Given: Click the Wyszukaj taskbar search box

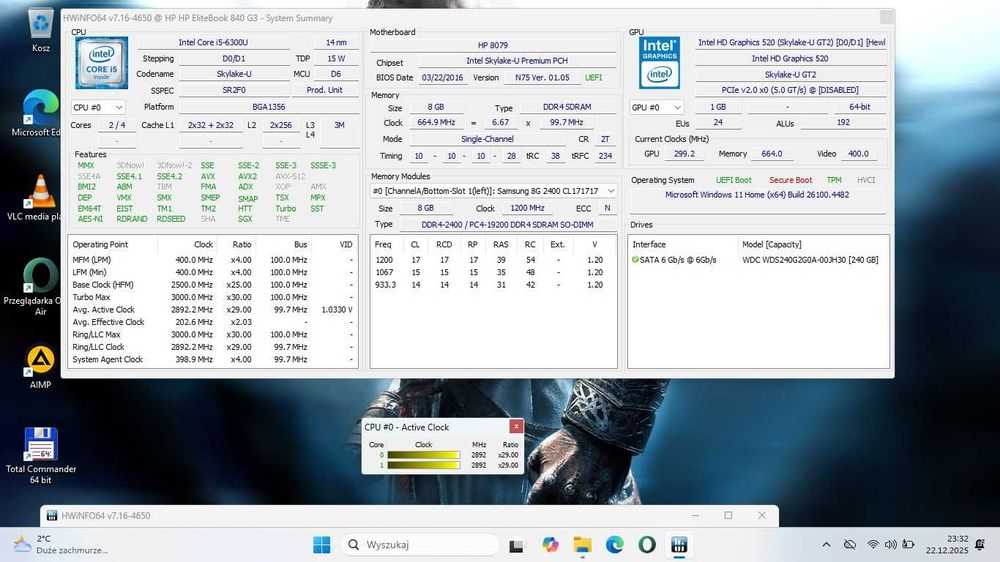Looking at the screenshot, I should pyautogui.click(x=421, y=545).
